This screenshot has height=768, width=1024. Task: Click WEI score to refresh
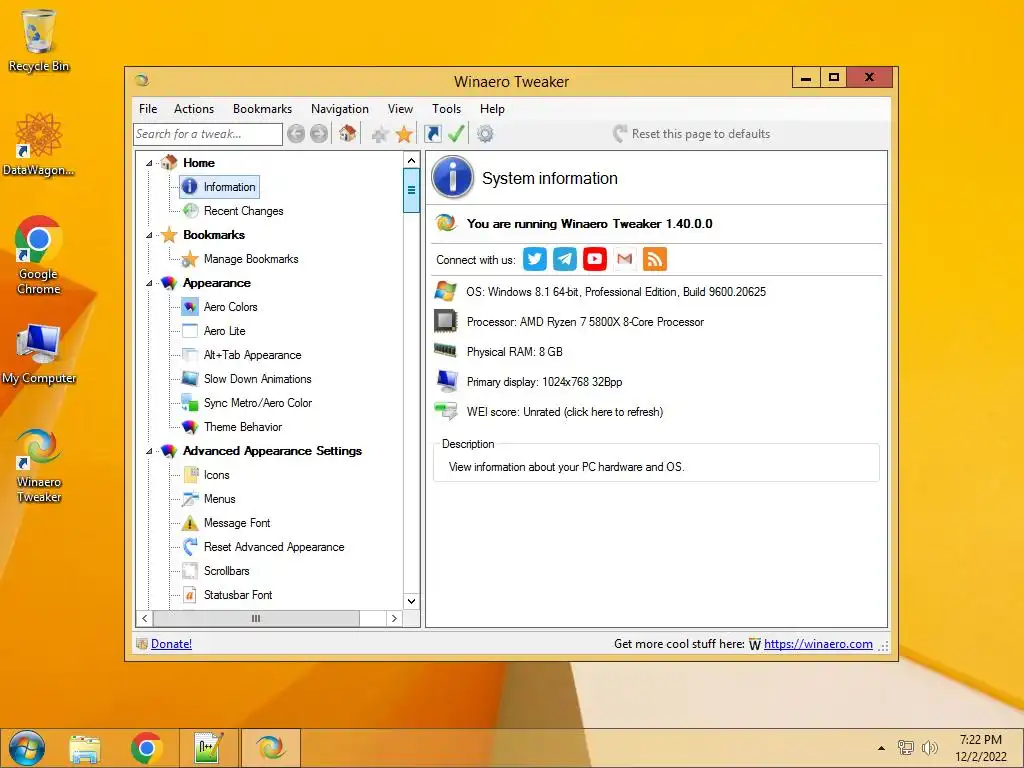point(565,412)
